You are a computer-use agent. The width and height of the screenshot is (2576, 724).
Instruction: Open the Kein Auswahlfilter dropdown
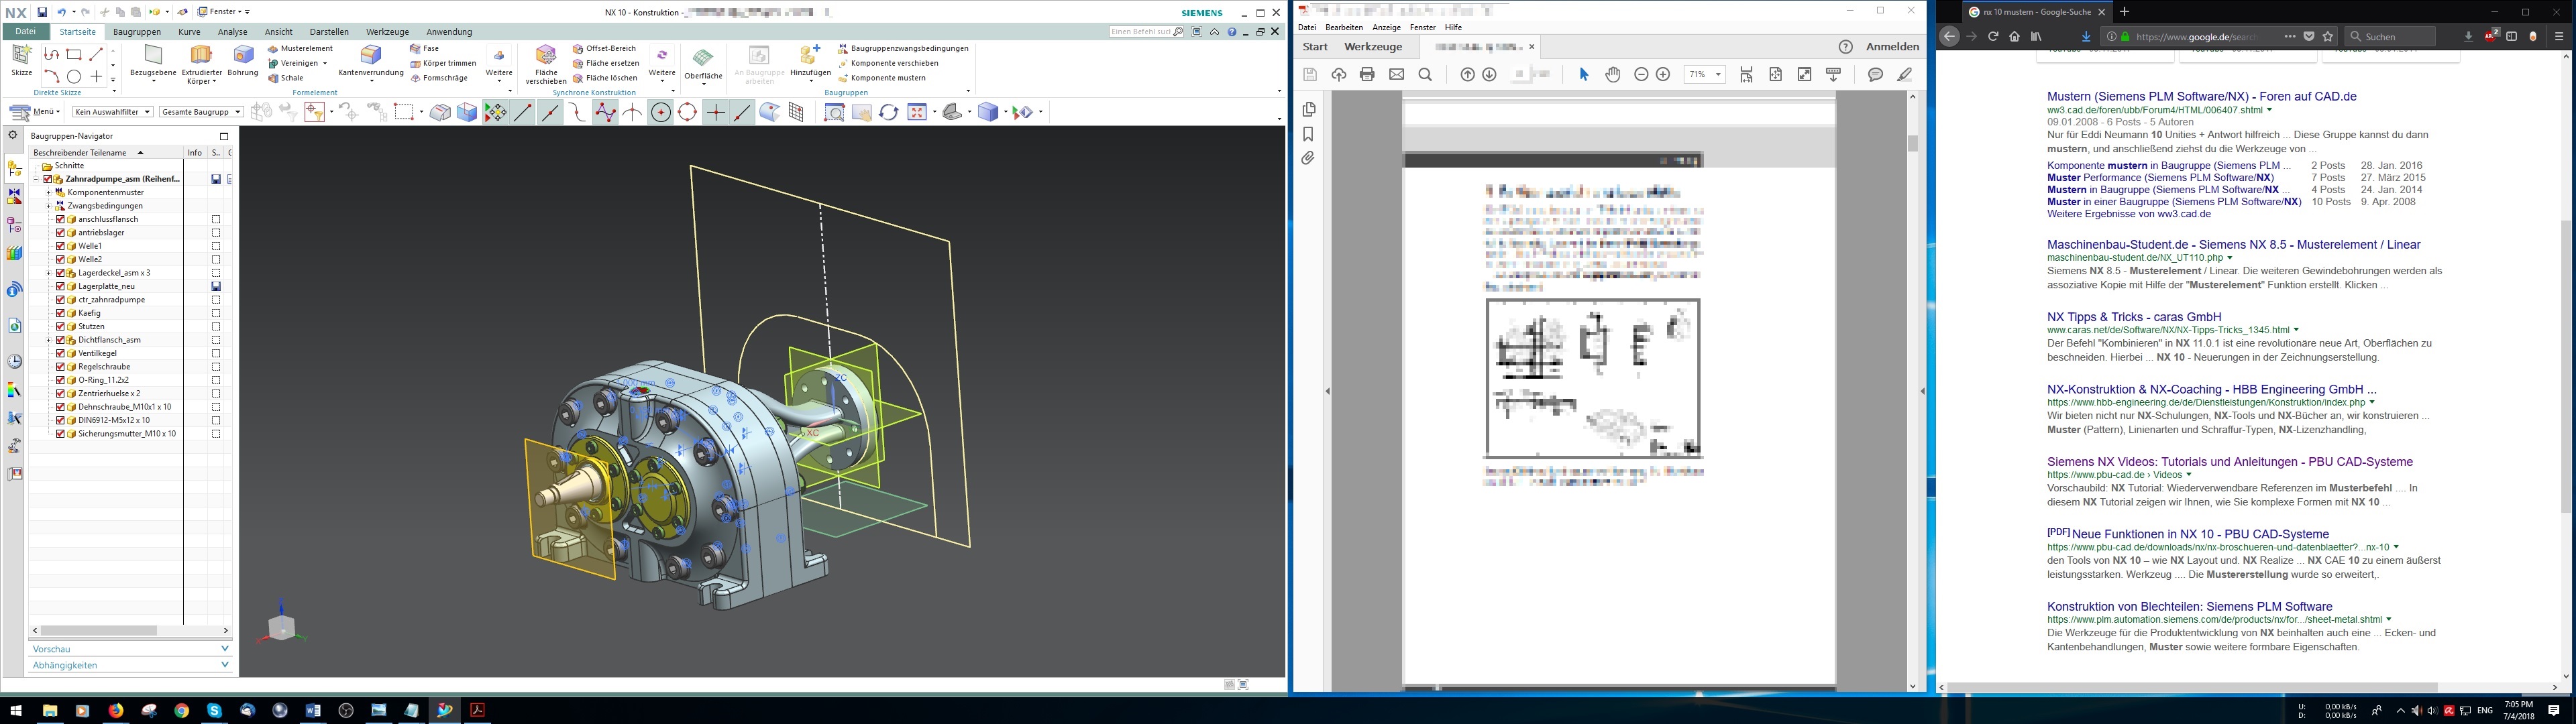pyautogui.click(x=114, y=112)
